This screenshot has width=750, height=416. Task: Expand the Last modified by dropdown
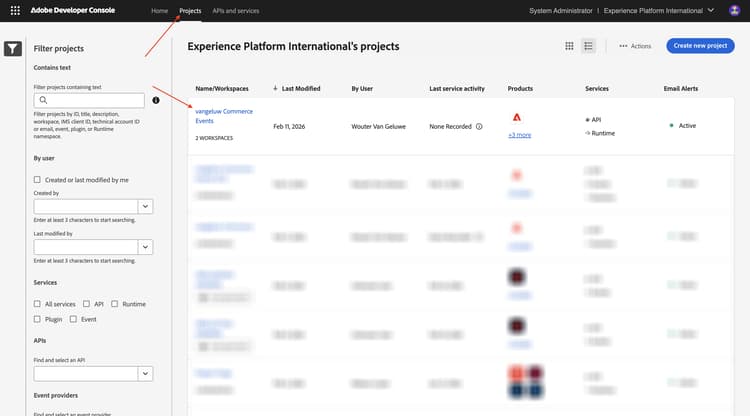(x=145, y=247)
